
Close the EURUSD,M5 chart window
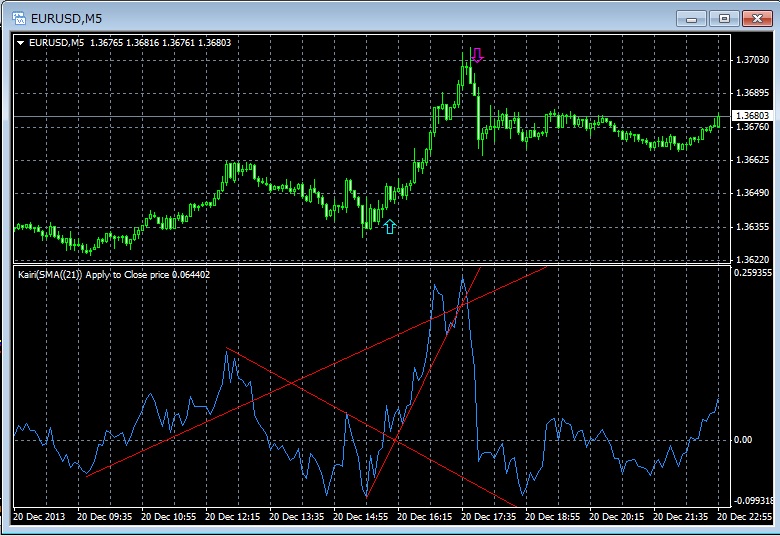[755, 17]
